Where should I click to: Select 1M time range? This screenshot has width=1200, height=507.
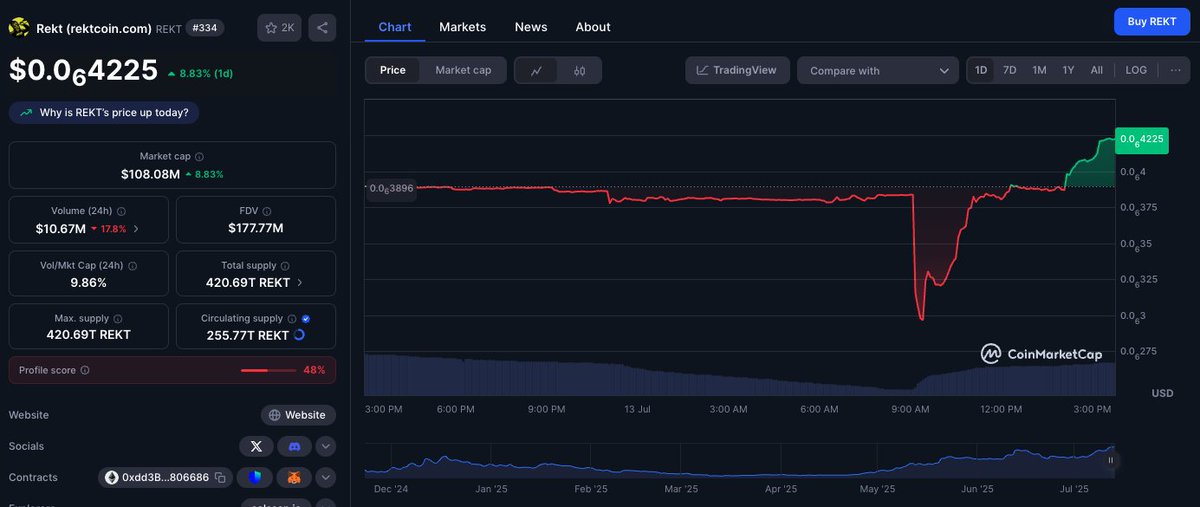click(1039, 70)
